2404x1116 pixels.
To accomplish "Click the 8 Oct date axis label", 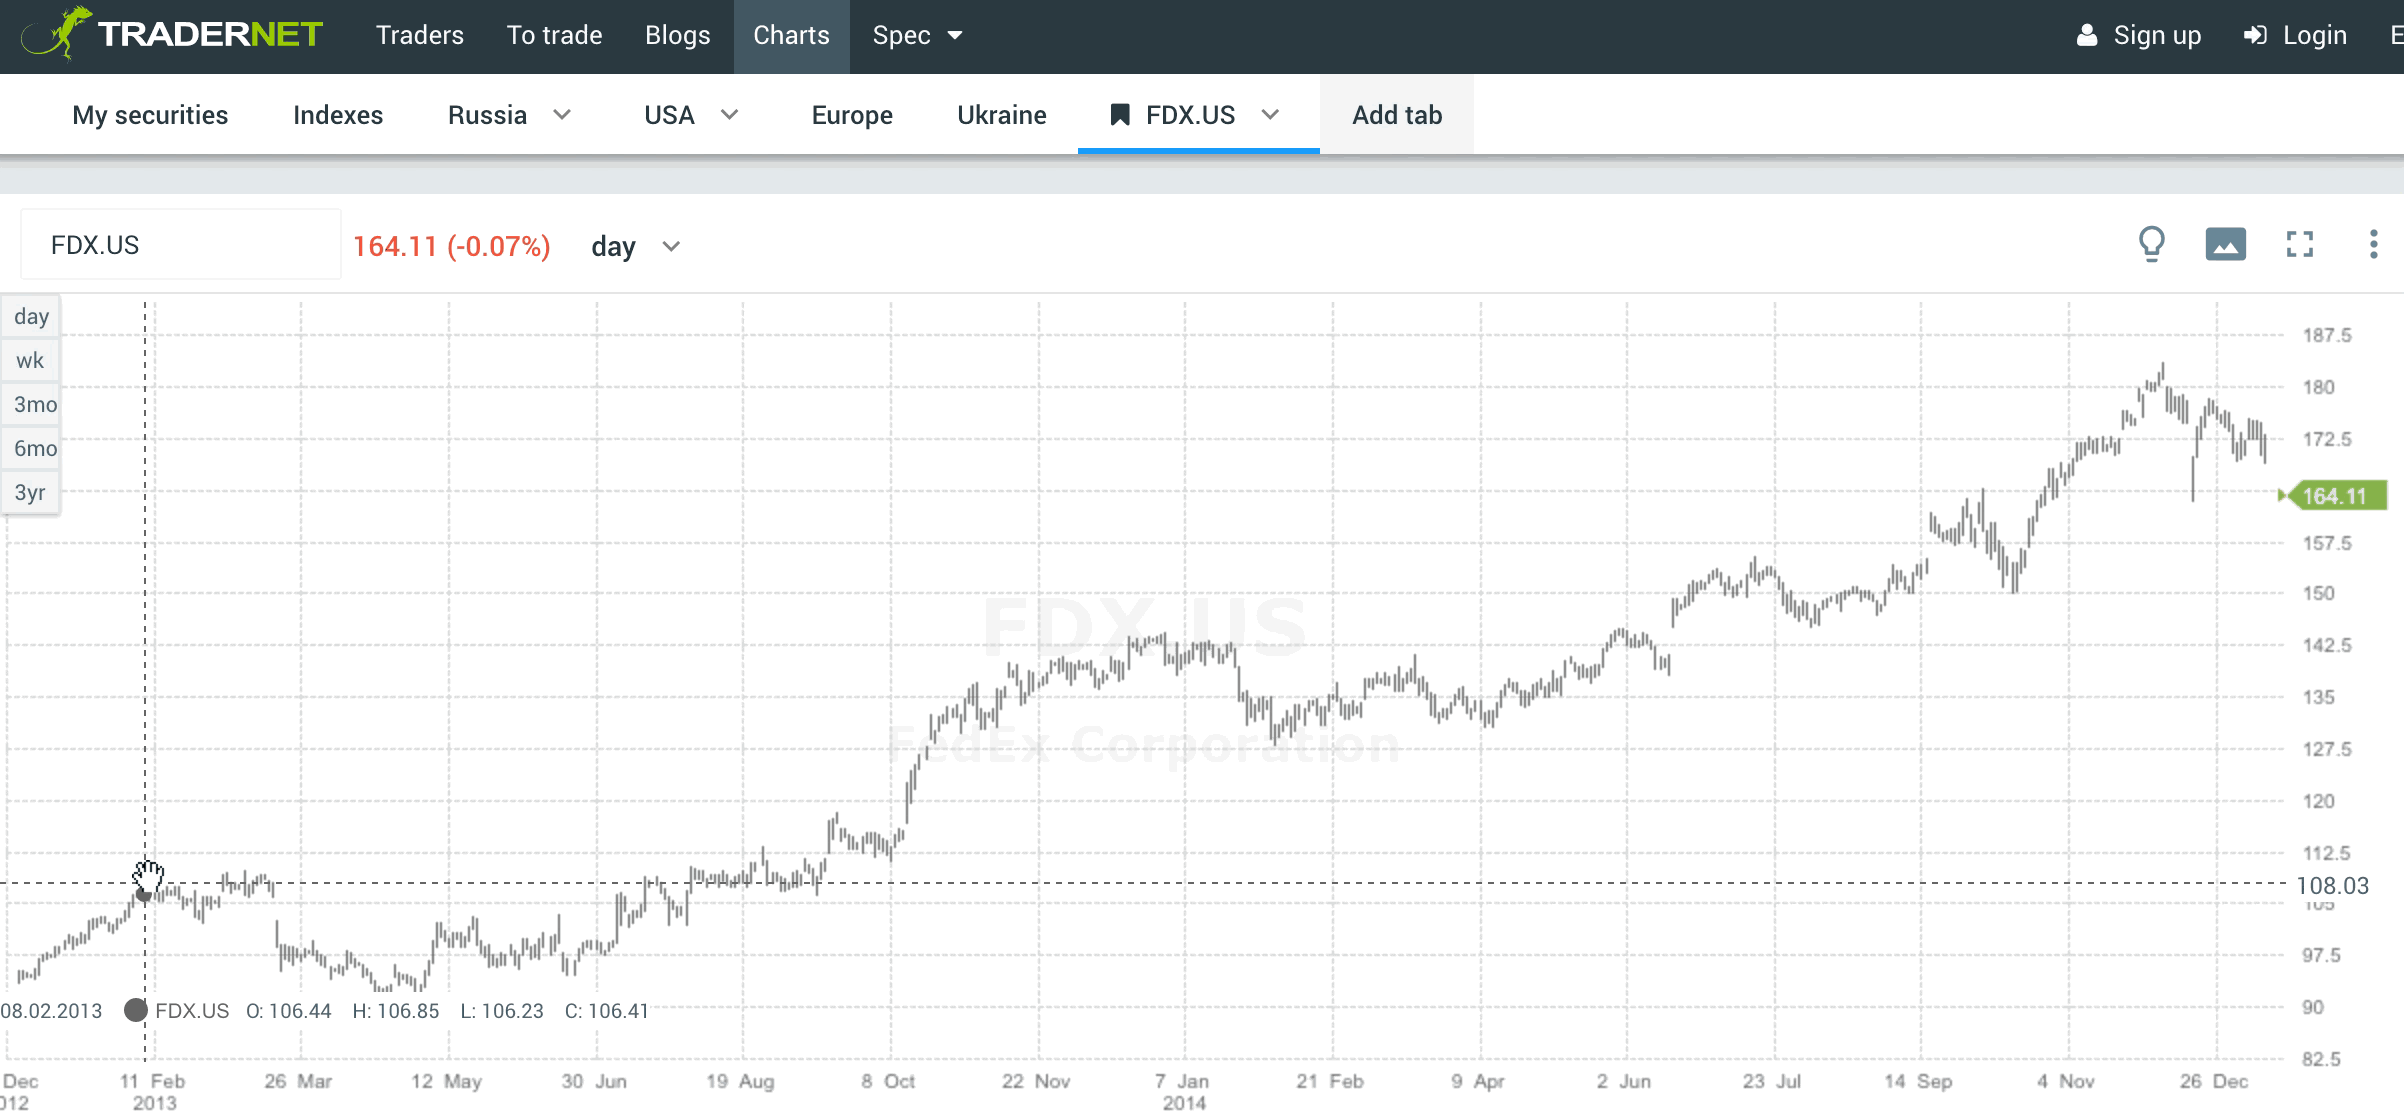I will [888, 1081].
